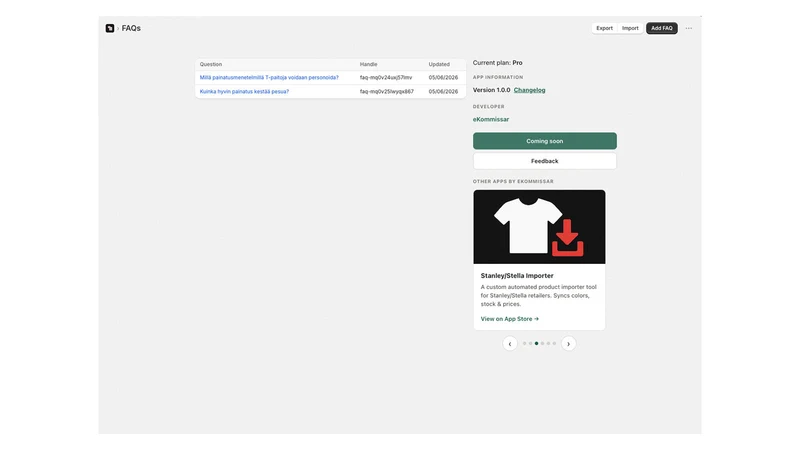The image size is (800, 450).
Task: Click the Handle column header
Action: pyautogui.click(x=368, y=64)
